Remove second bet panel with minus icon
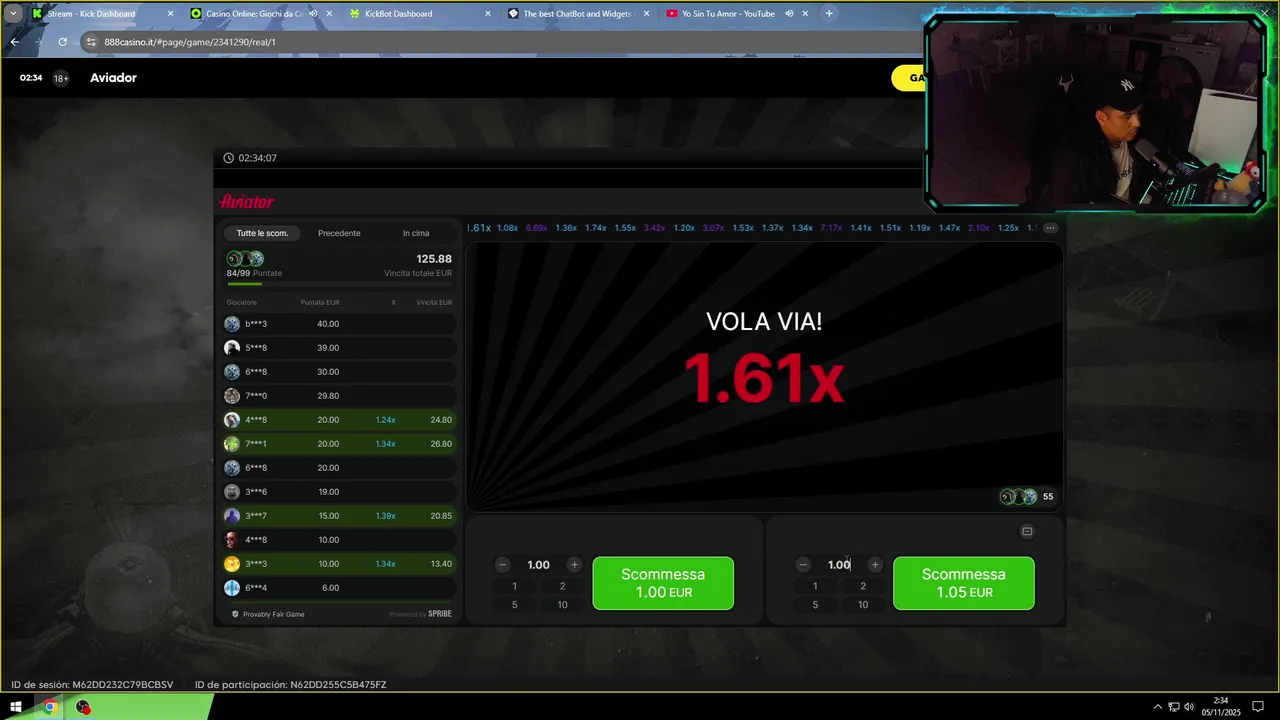Viewport: 1280px width, 720px height. 1027,531
